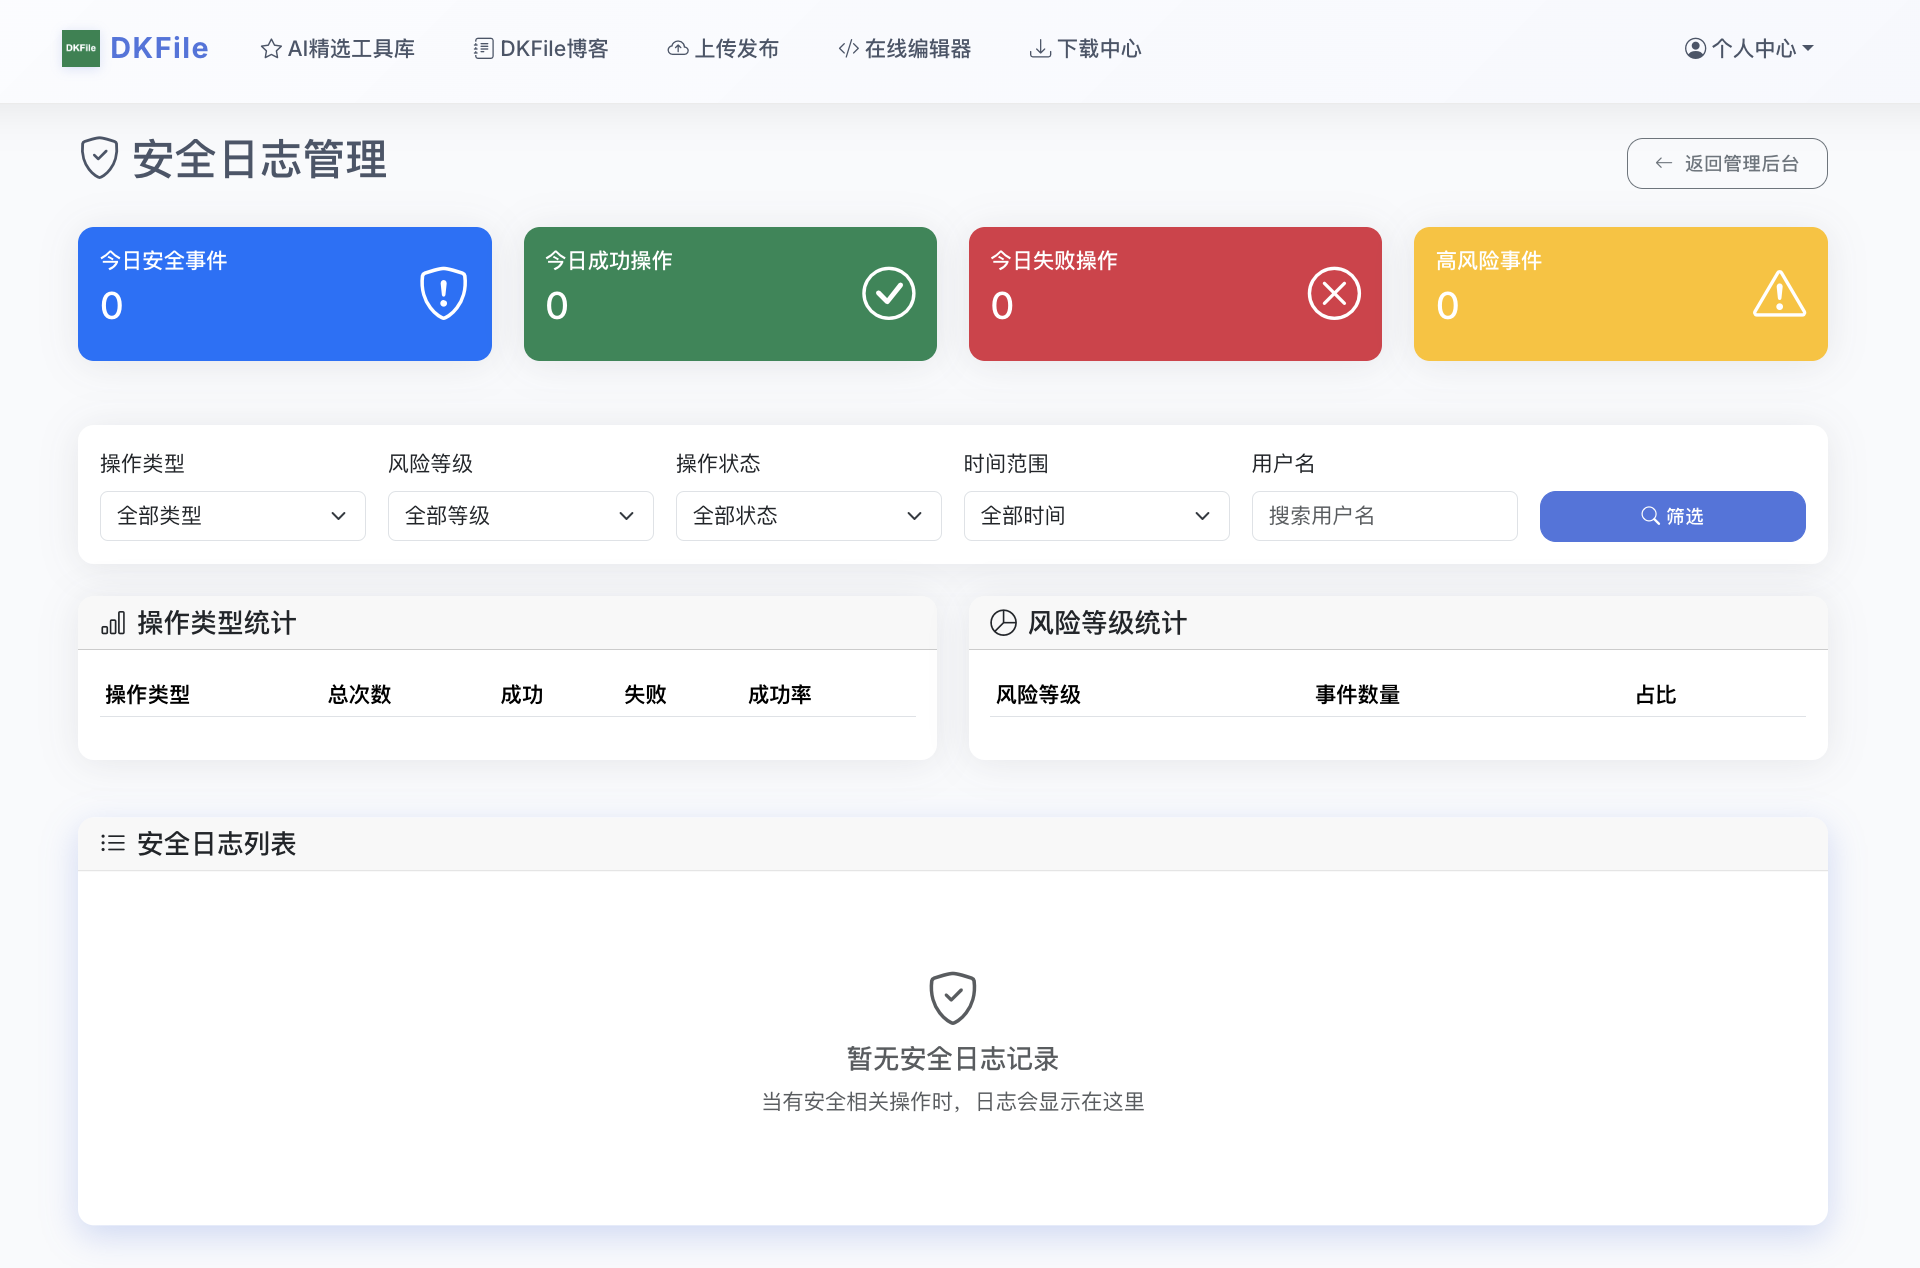The height and width of the screenshot is (1268, 1920).
Task: Click the bar chart icon beside 操作类型统计
Action: (113, 623)
